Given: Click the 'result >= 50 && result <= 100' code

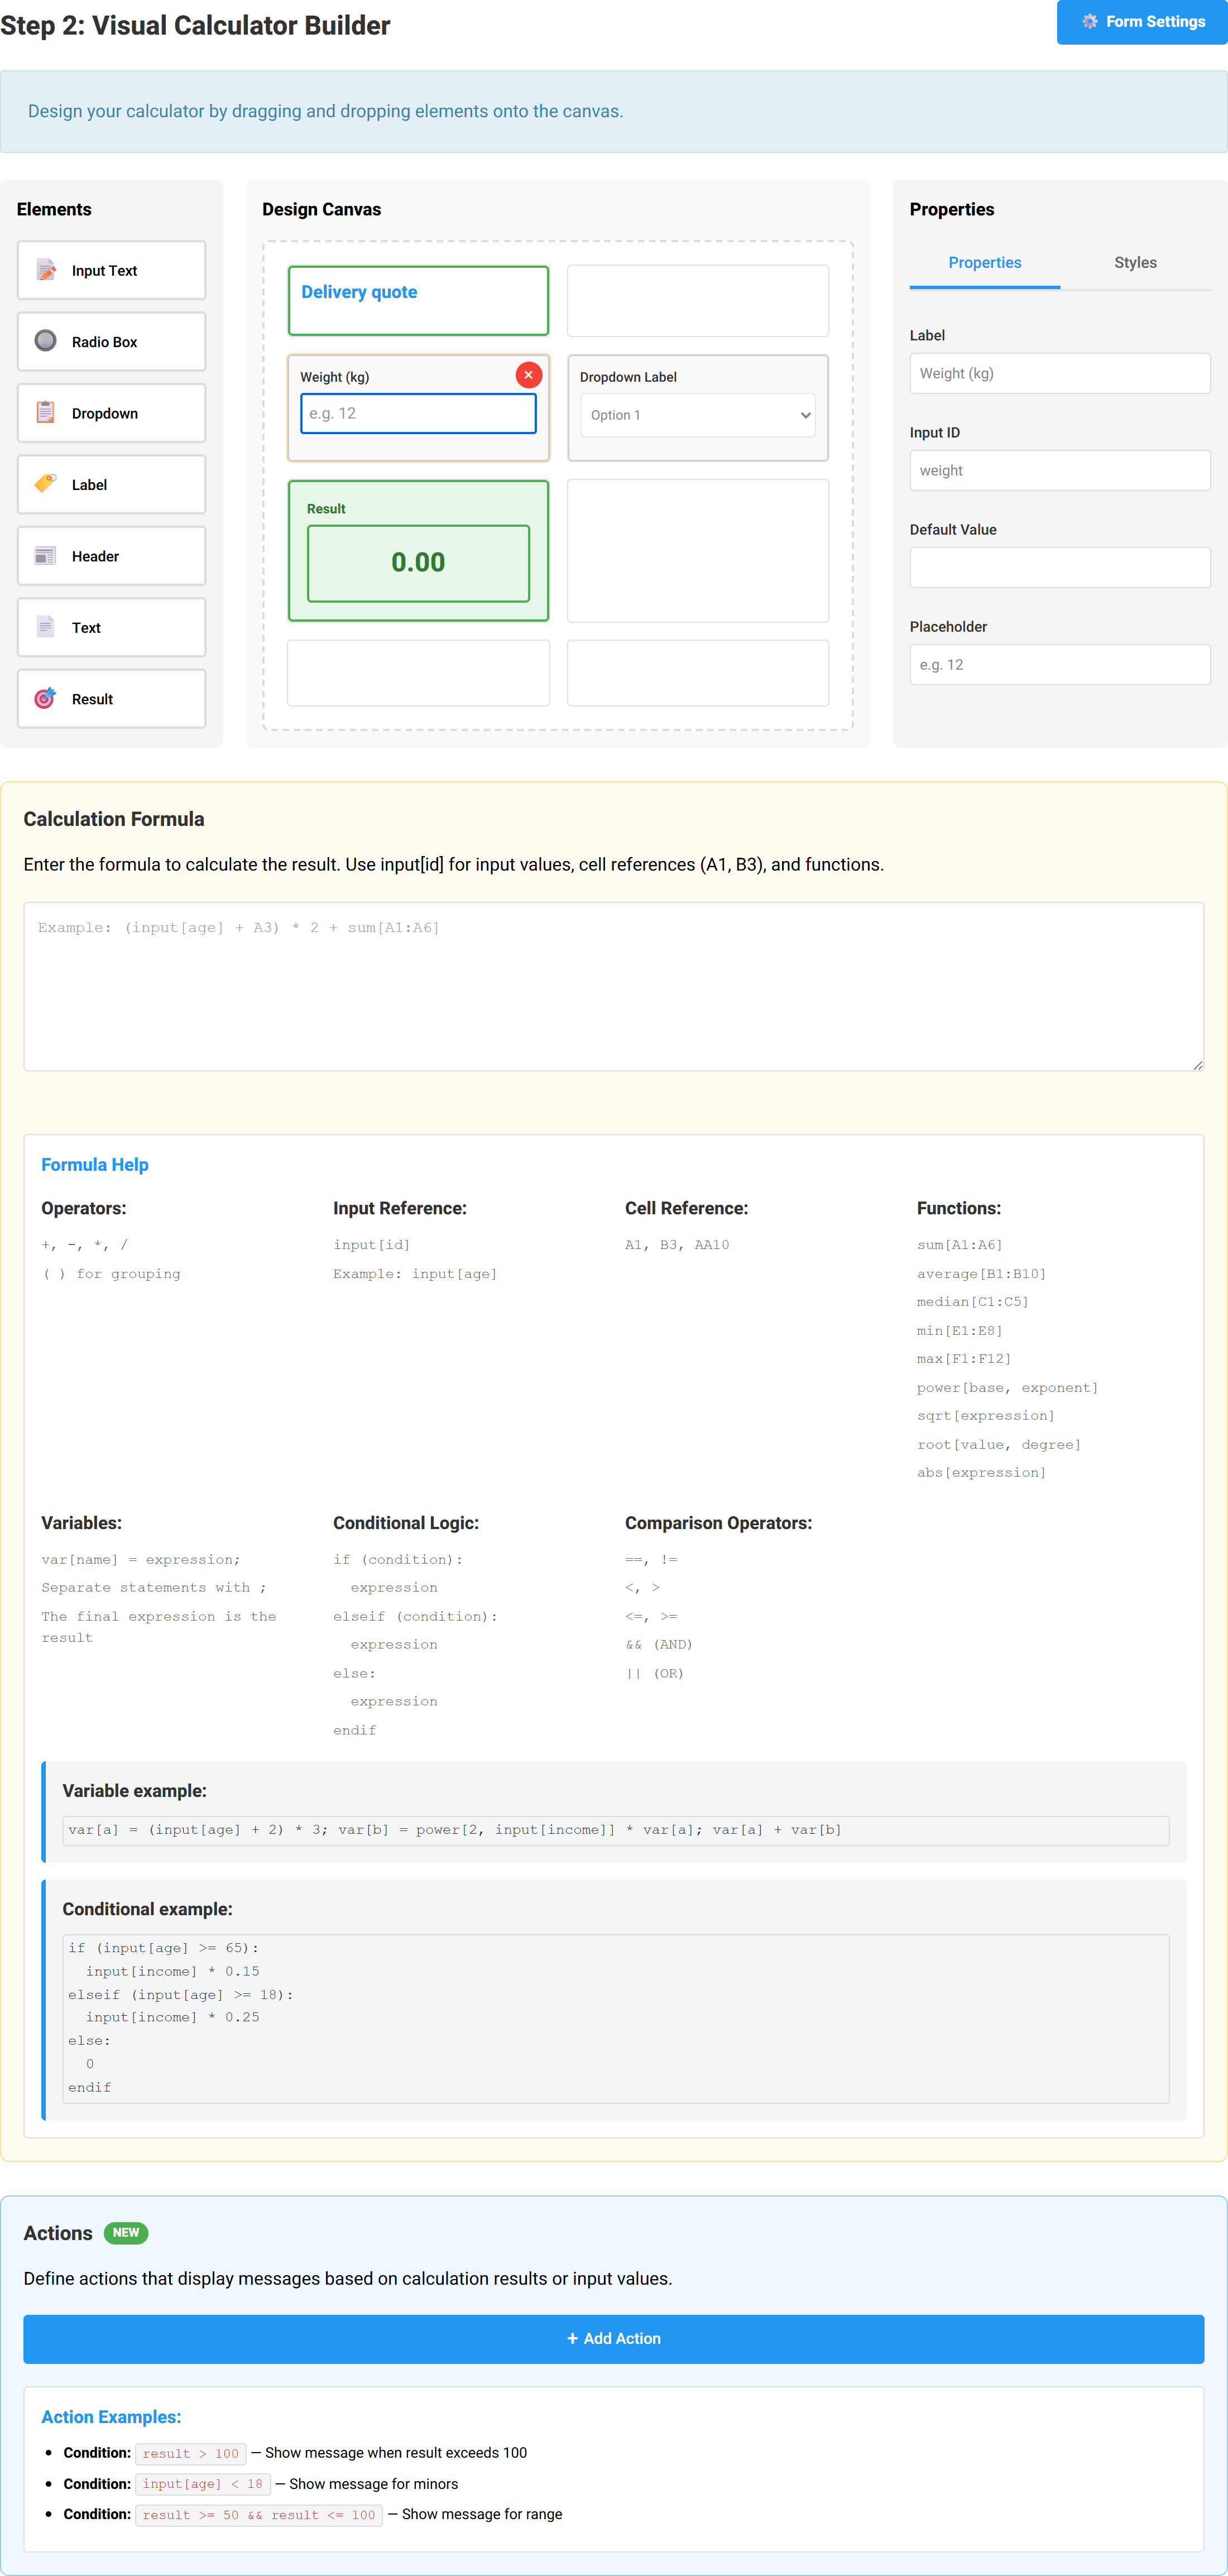Looking at the screenshot, I should [x=259, y=2515].
